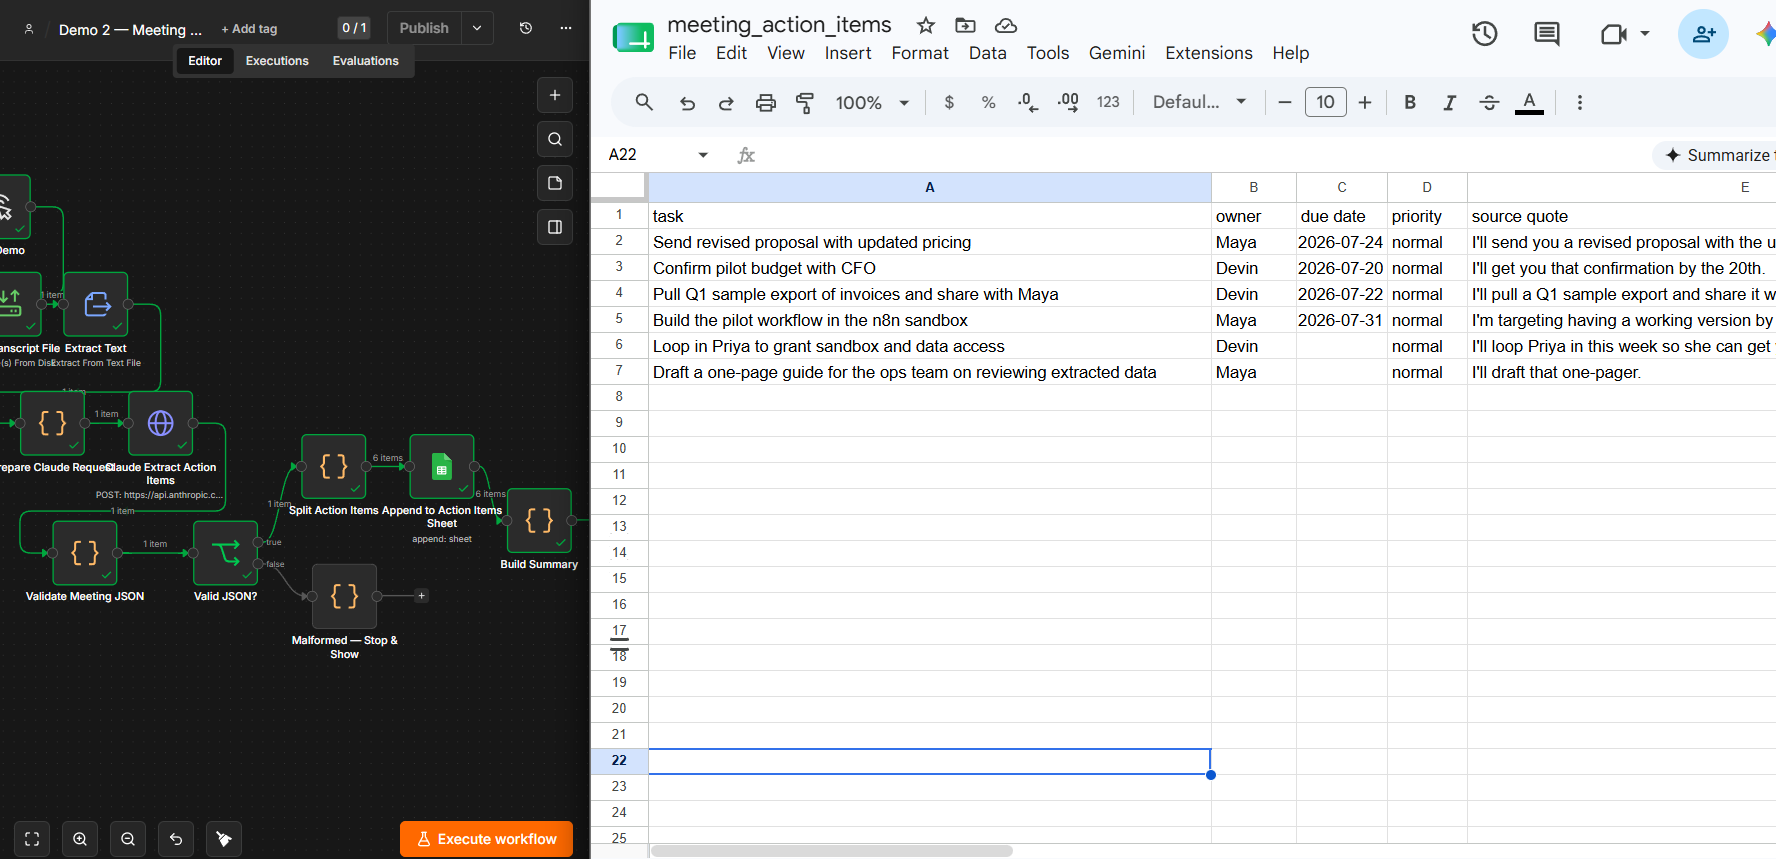Open the n8n canvas search button

pyautogui.click(x=555, y=139)
